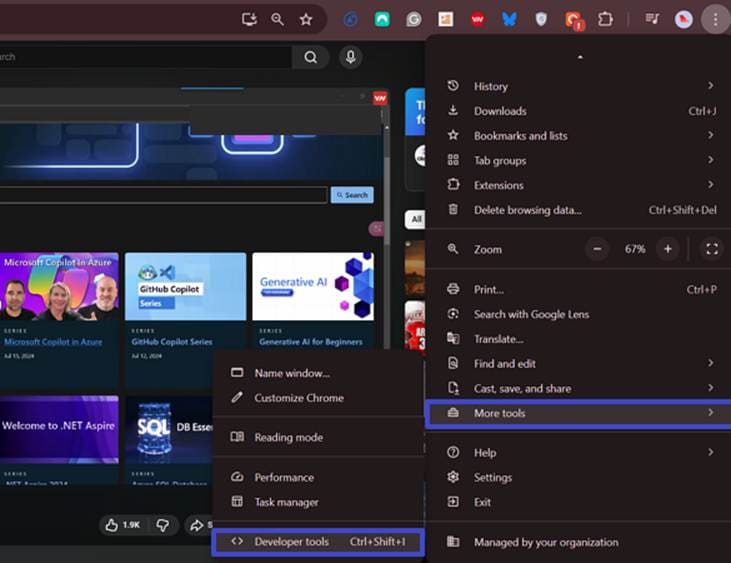The image size is (731, 563).
Task: Click the All filter chip
Action: [415, 219]
